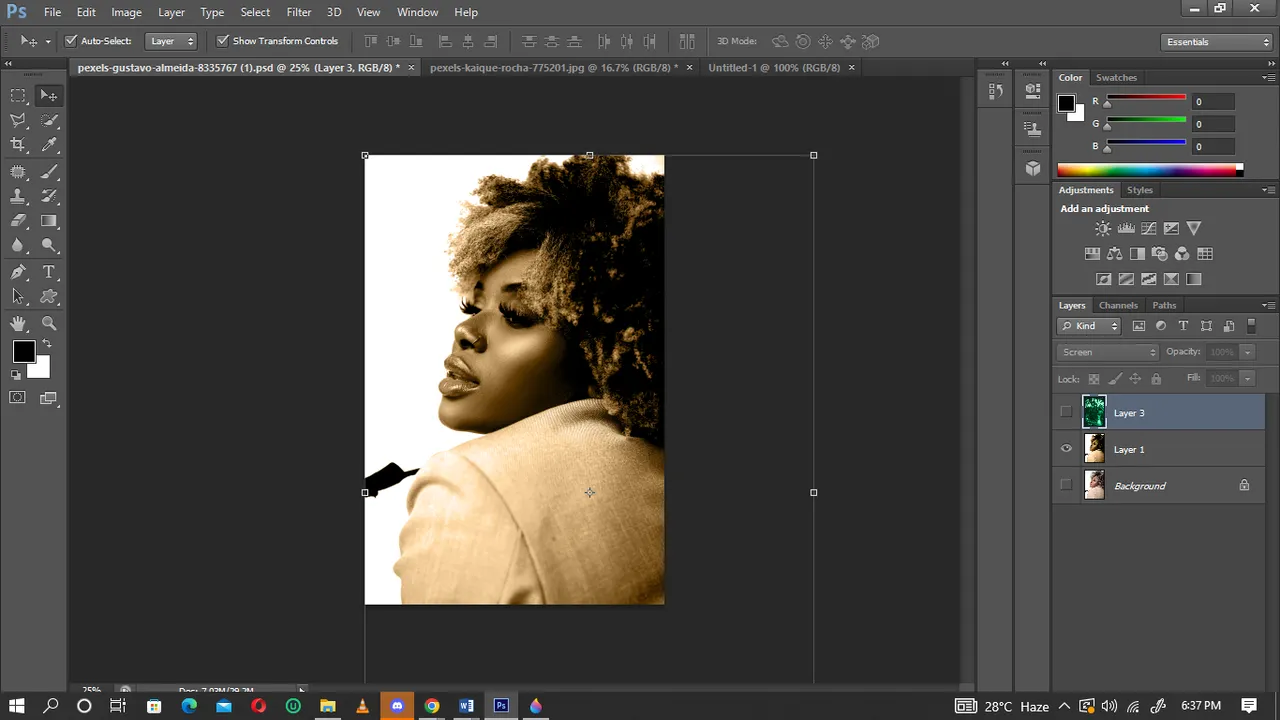Click the Green value input field
Screen dimensions: 1280x720
1213,124
